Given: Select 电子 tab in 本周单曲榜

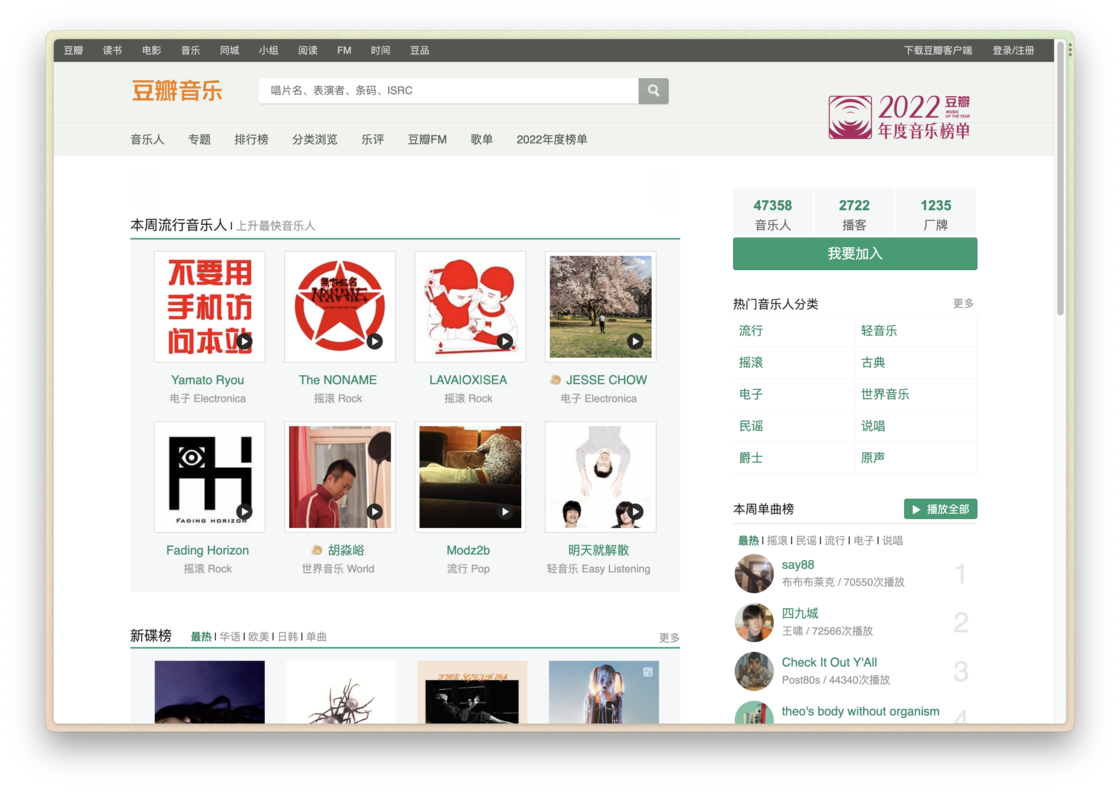Looking at the screenshot, I should click(x=864, y=541).
